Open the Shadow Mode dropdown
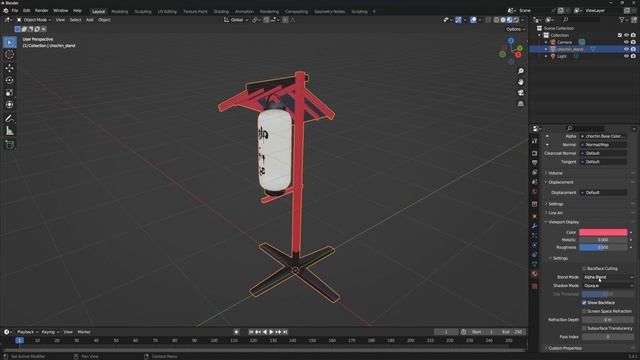This screenshot has width=640, height=360. (x=608, y=286)
